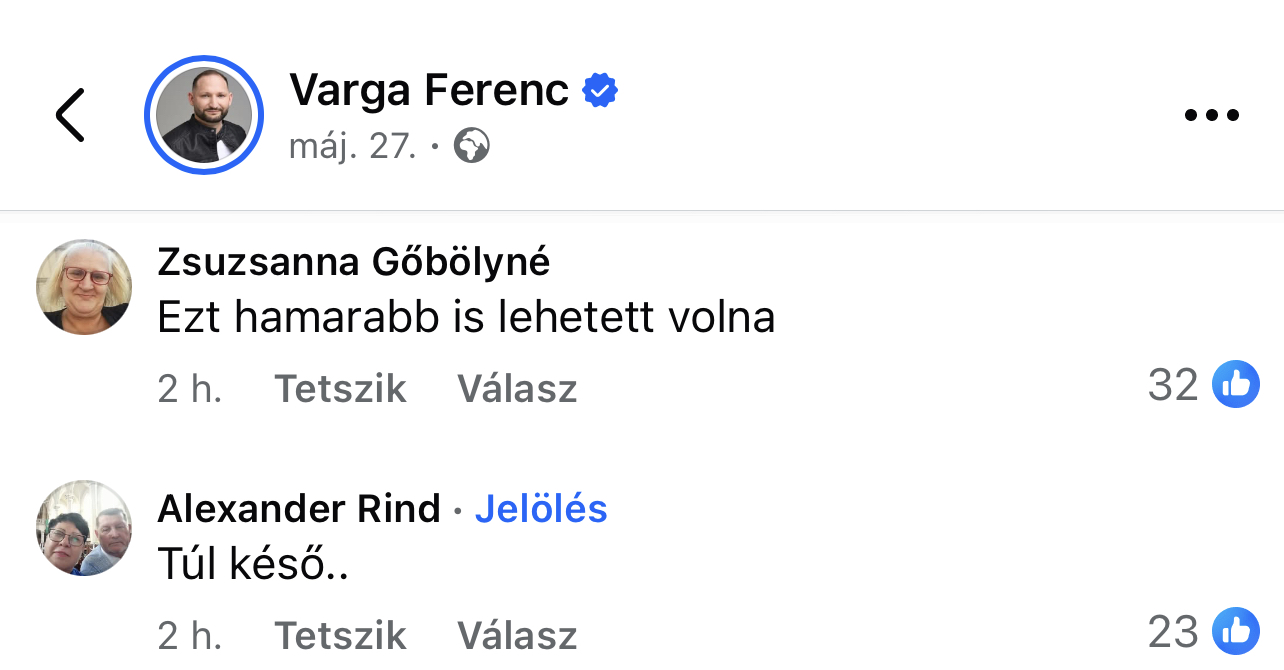Open Varga Ferenc's profile picture

click(204, 115)
